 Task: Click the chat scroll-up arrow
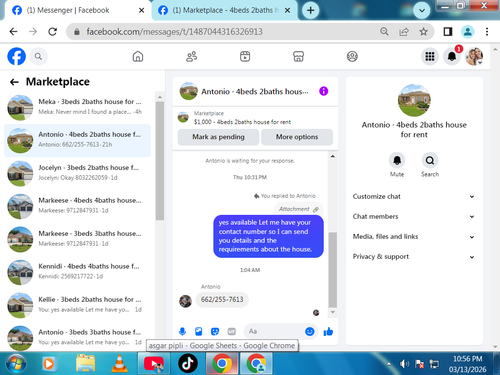point(332,156)
